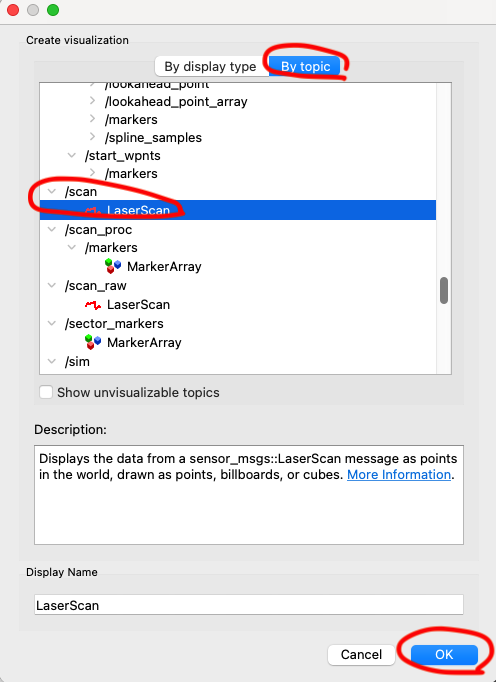Click the MarkerArray cubes icon under /scan_proc
Image resolution: width=496 pixels, height=682 pixels.
113,266
